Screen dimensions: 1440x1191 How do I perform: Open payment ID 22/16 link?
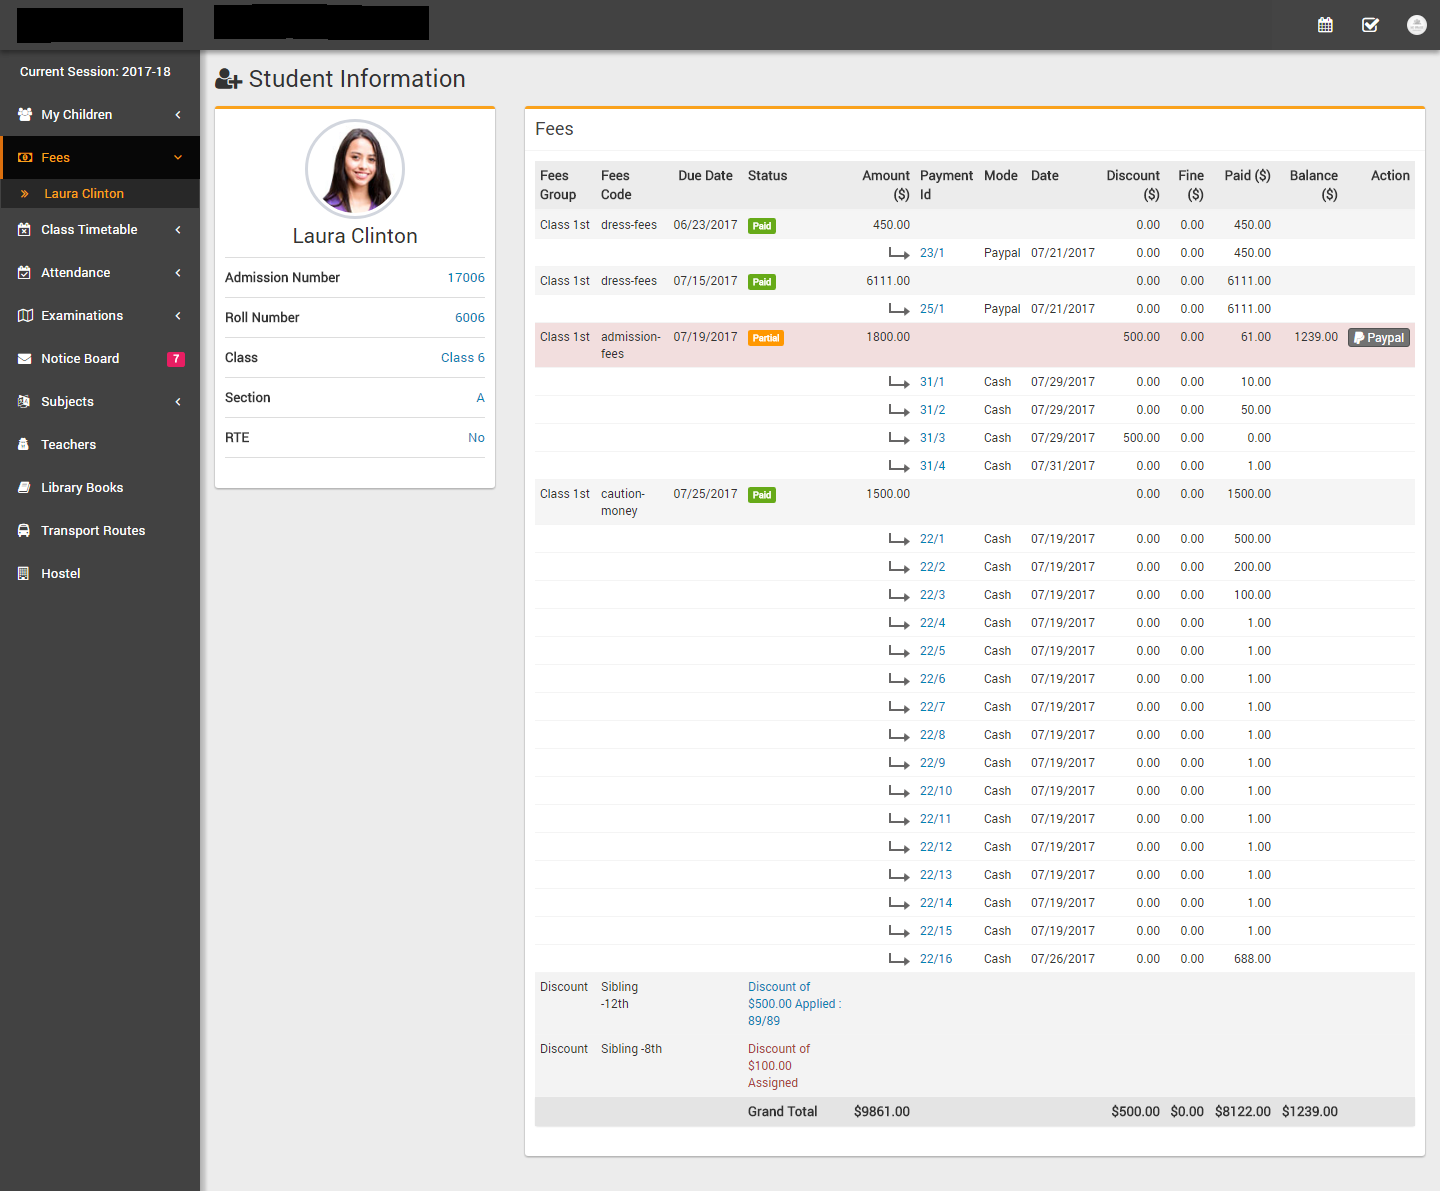[936, 959]
